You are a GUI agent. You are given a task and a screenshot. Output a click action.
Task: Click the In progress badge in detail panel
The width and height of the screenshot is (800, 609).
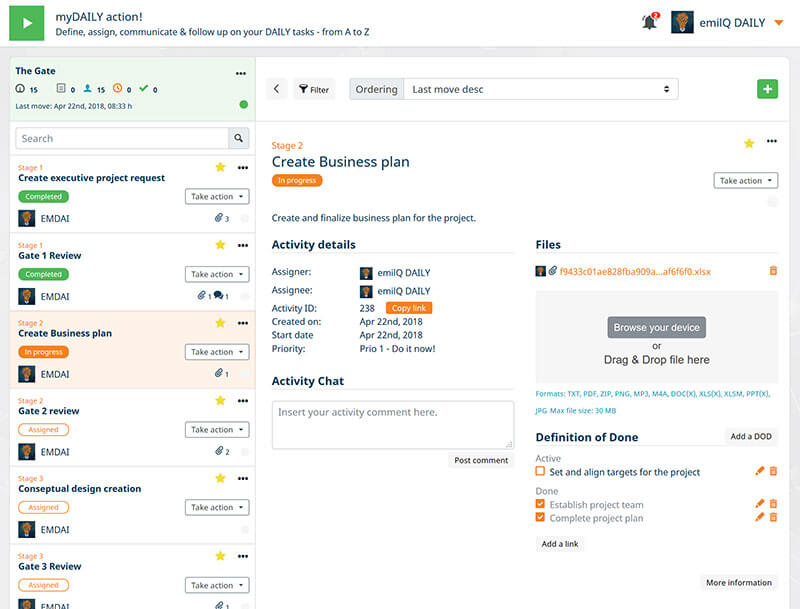(297, 181)
